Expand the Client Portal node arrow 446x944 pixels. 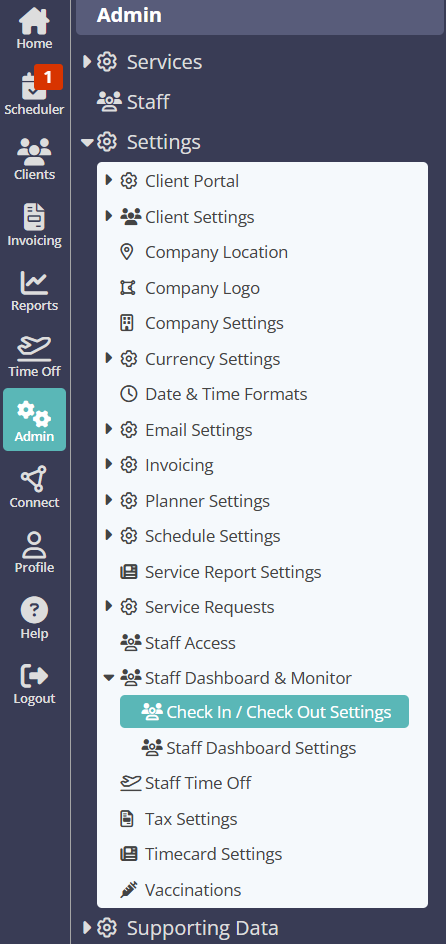click(109, 180)
